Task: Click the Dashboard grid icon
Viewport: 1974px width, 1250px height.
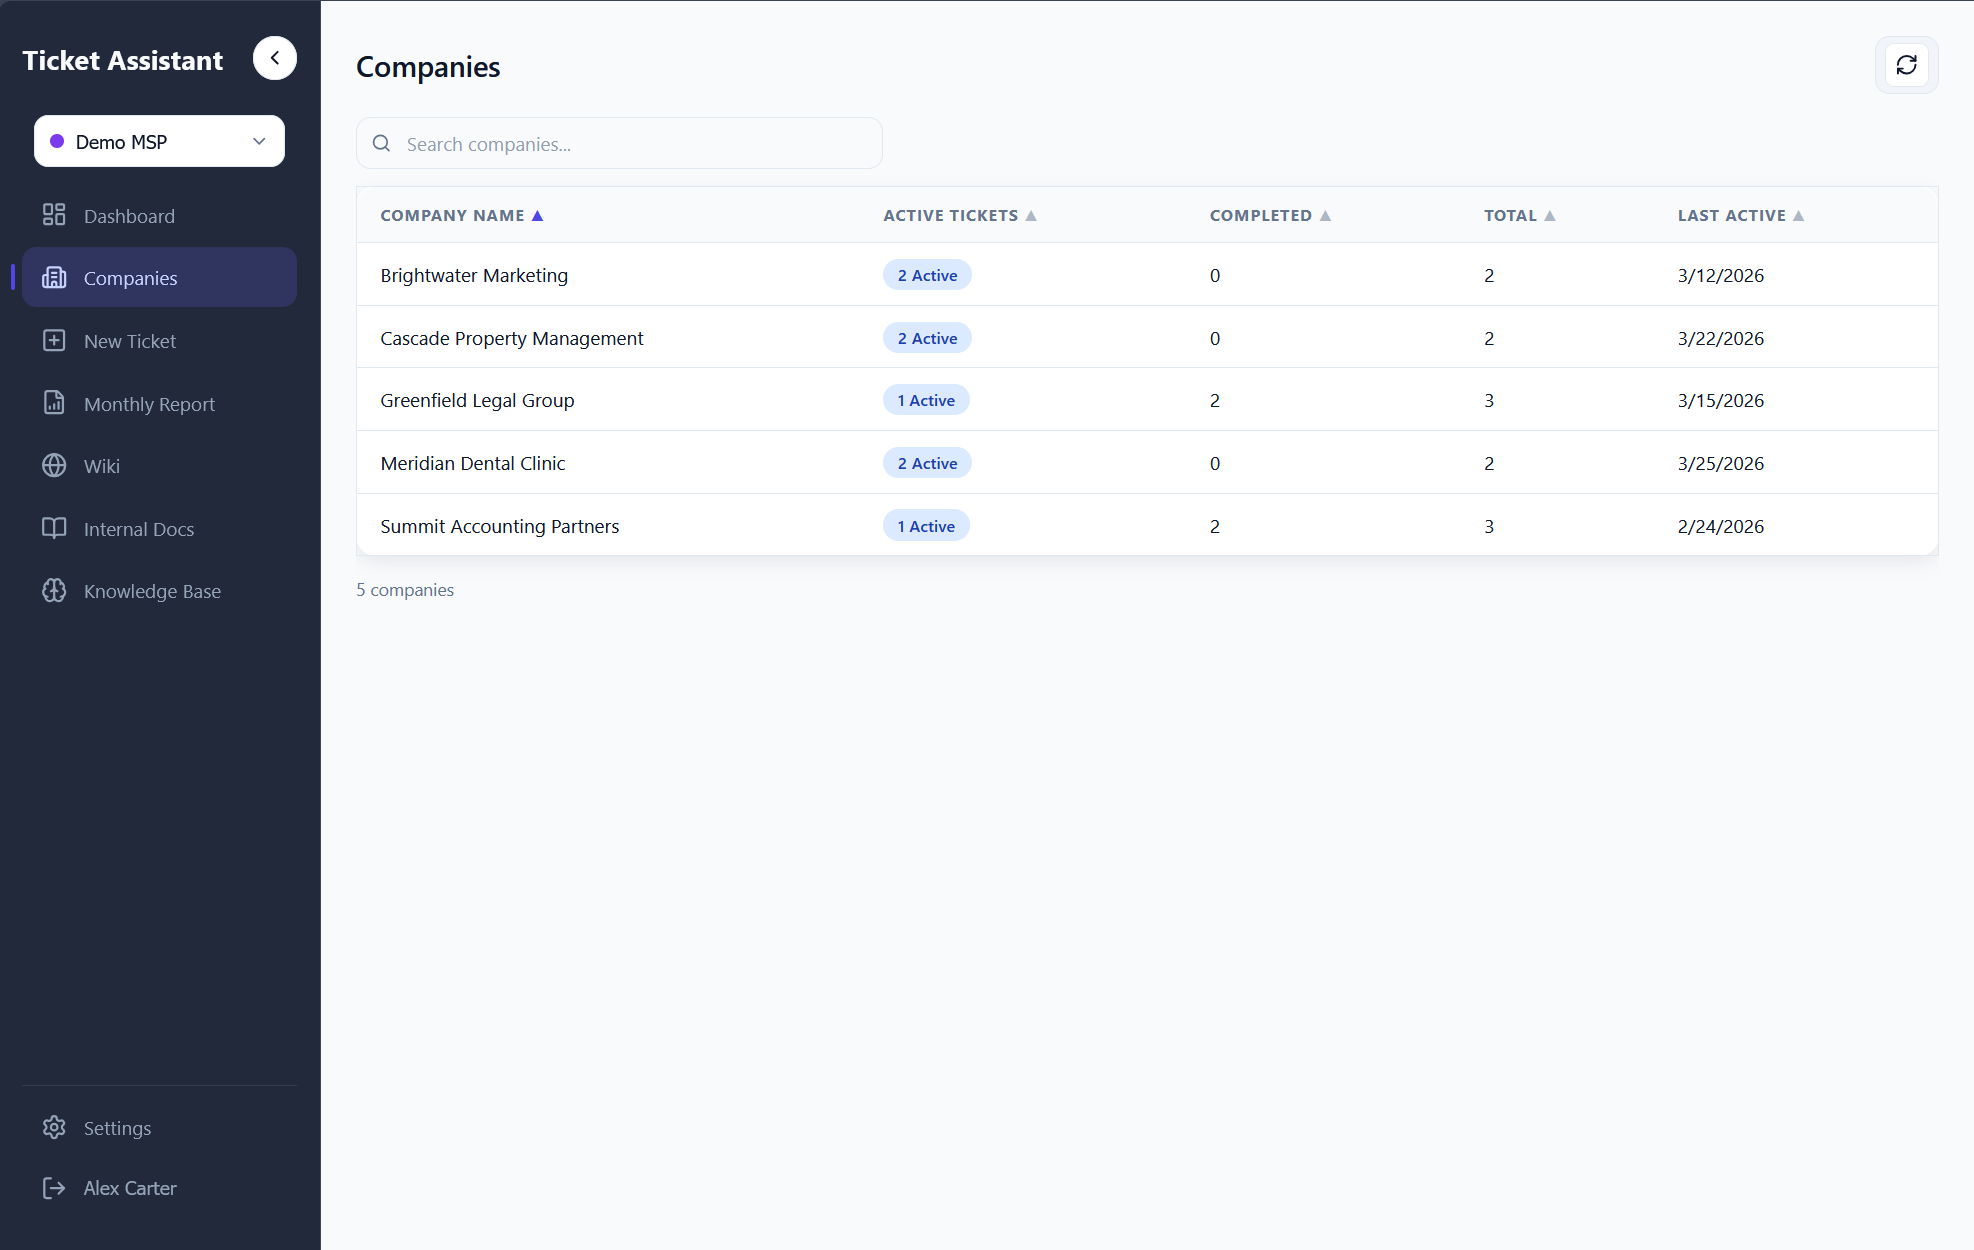Action: tap(54, 215)
